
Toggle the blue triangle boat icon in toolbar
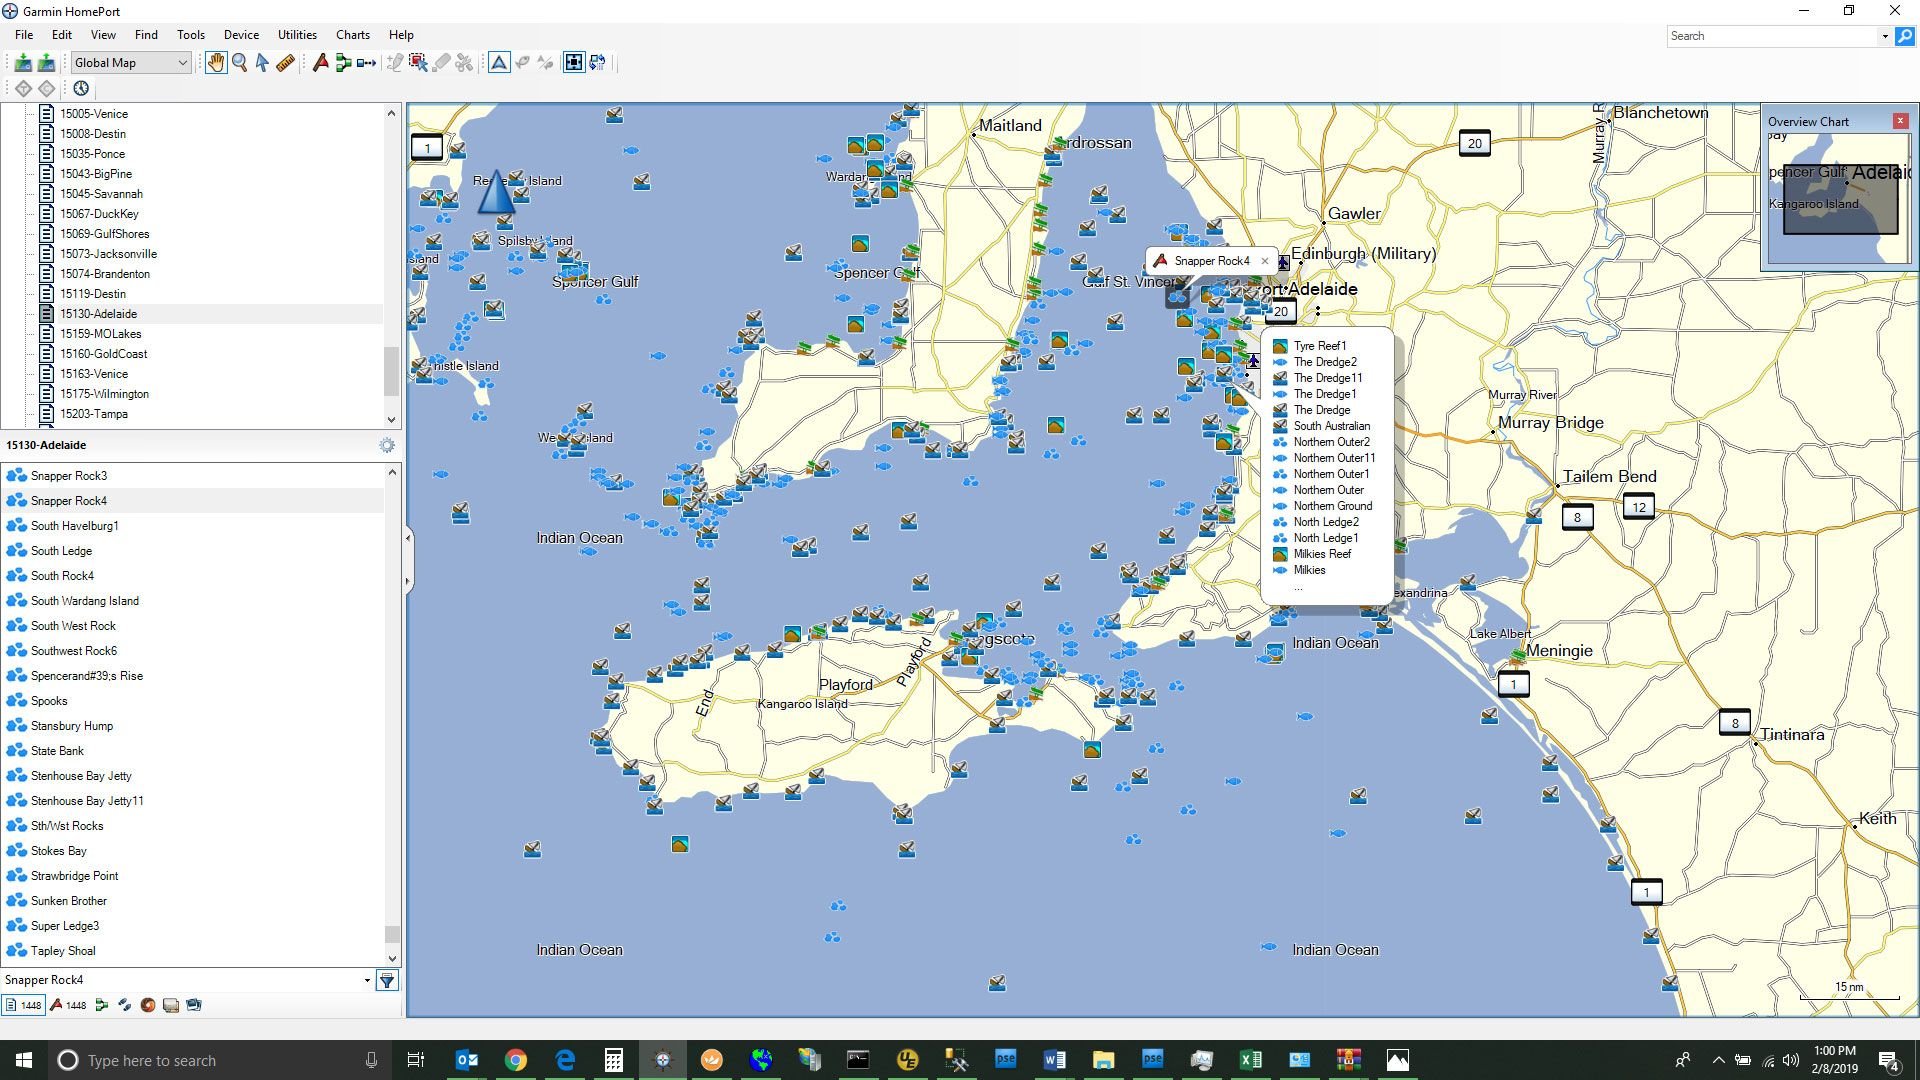pos(499,63)
